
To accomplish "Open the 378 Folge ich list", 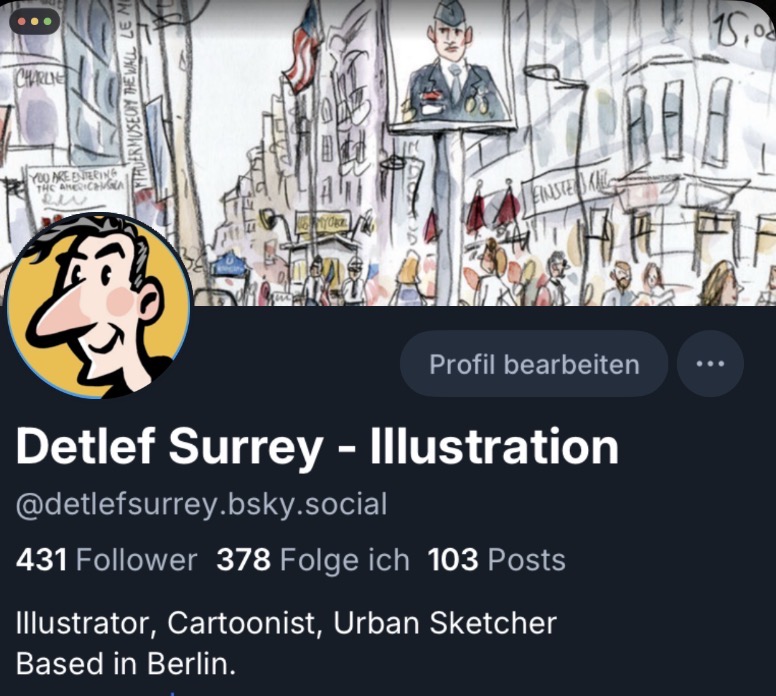I will [313, 560].
